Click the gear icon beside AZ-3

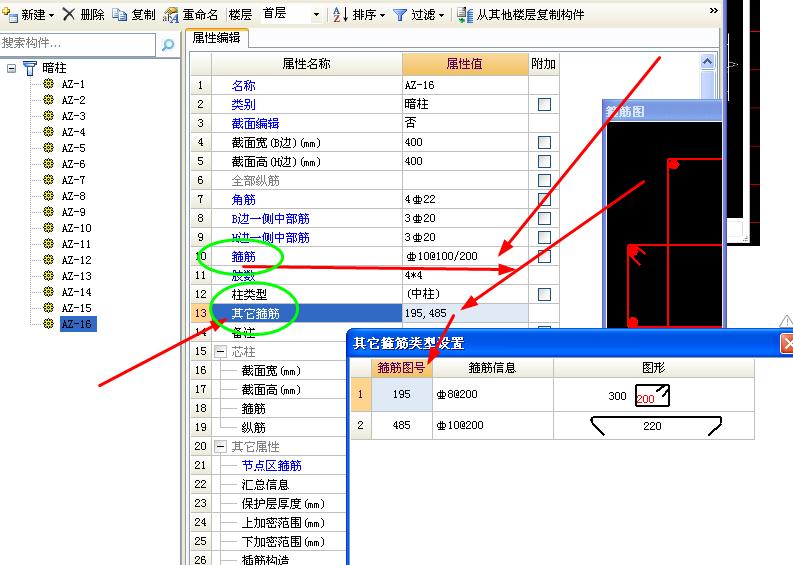[49, 116]
